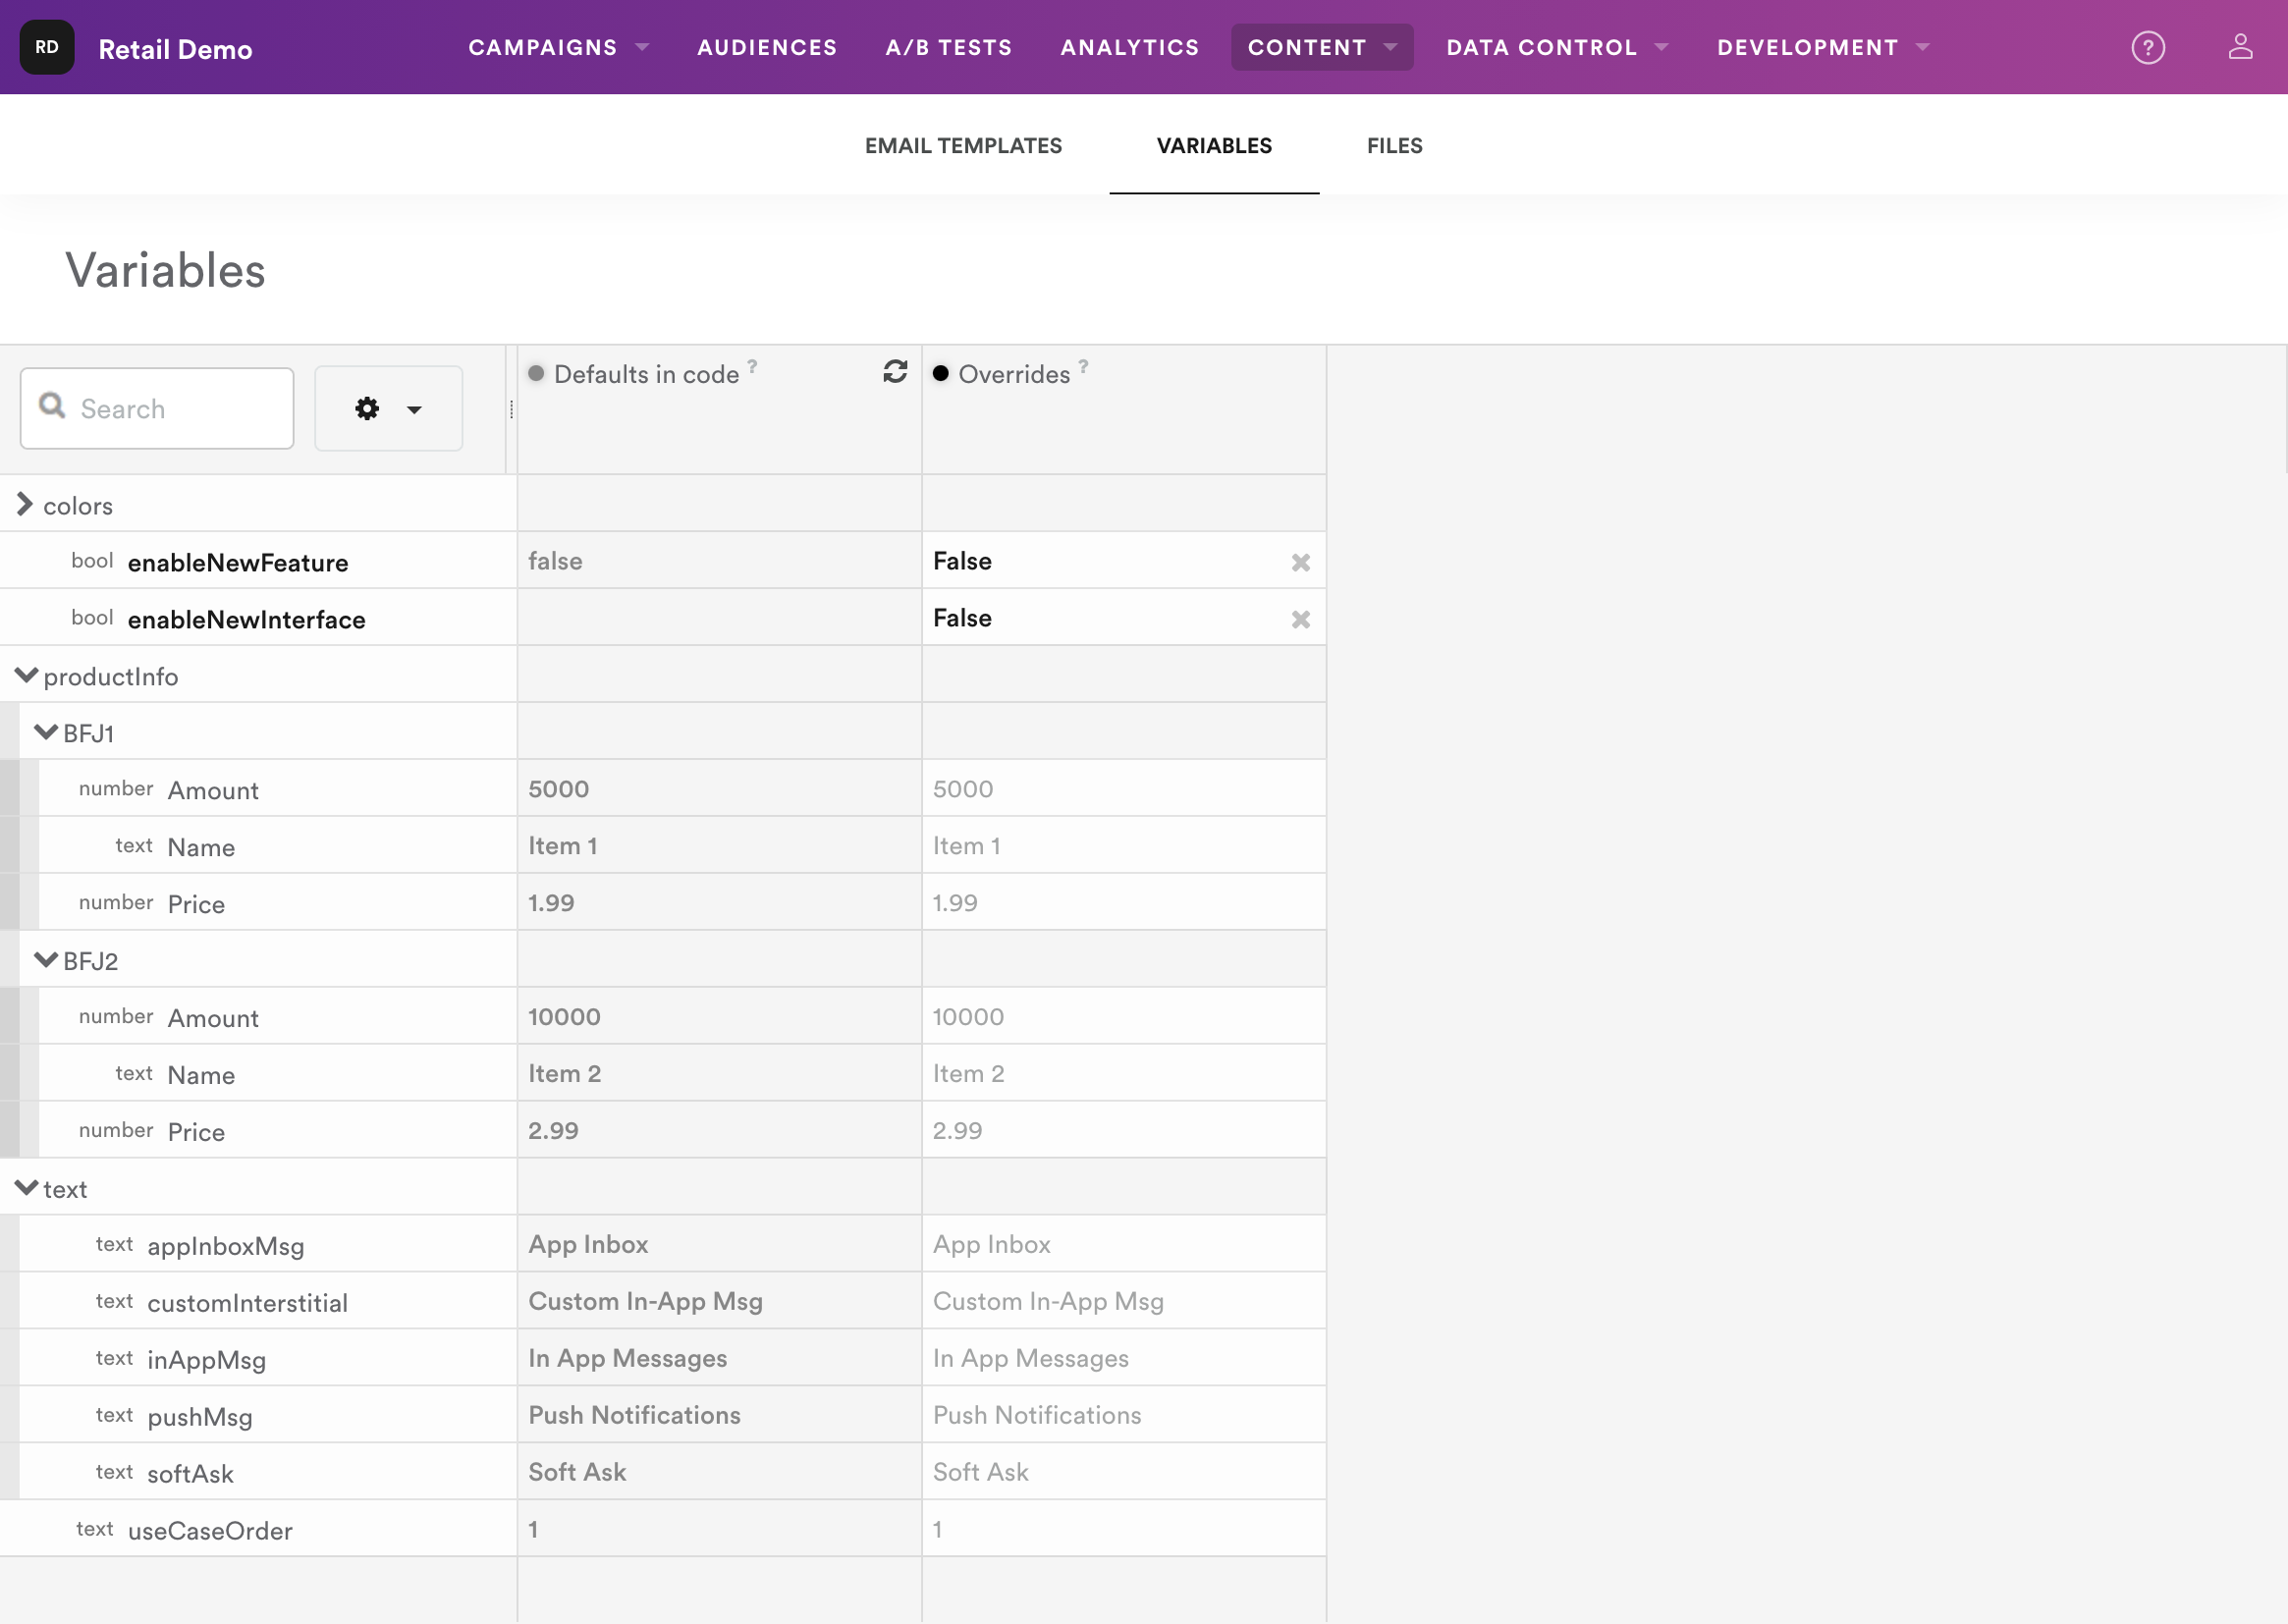Open the help question mark icon
This screenshot has width=2288, height=1624.
pos(2147,47)
